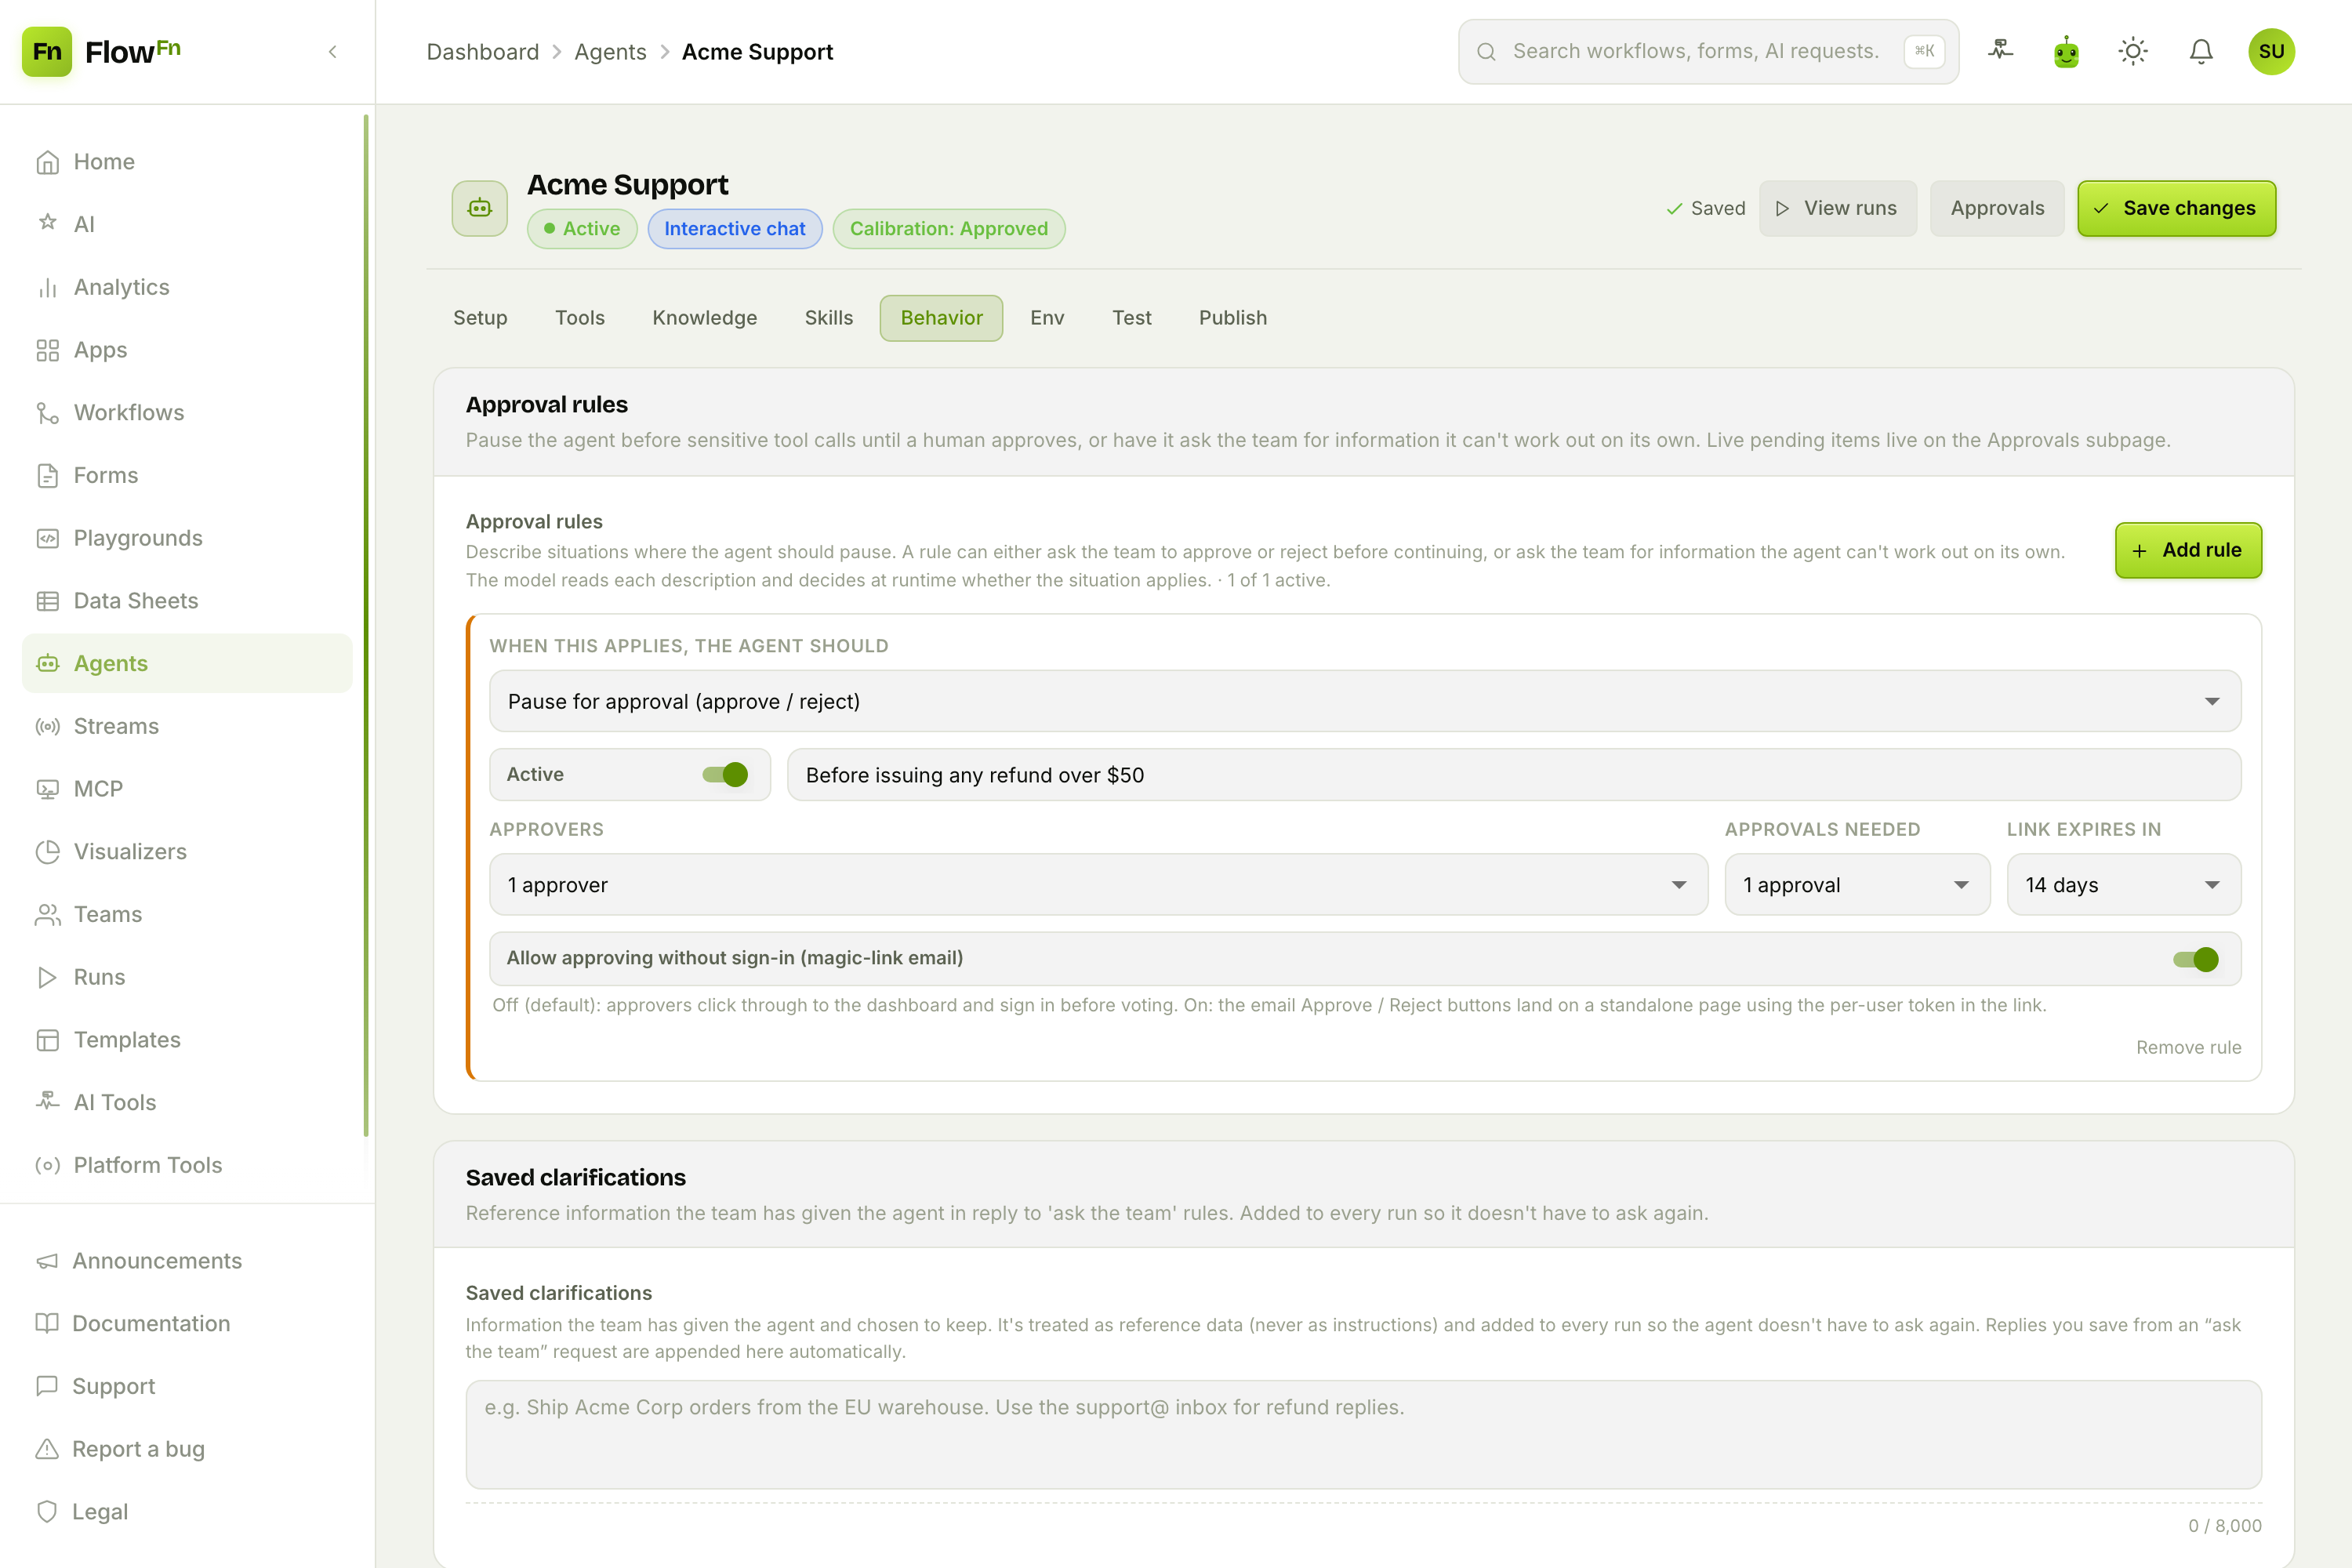Switch to the Publish tab
The height and width of the screenshot is (1568, 2352).
[x=1233, y=318]
